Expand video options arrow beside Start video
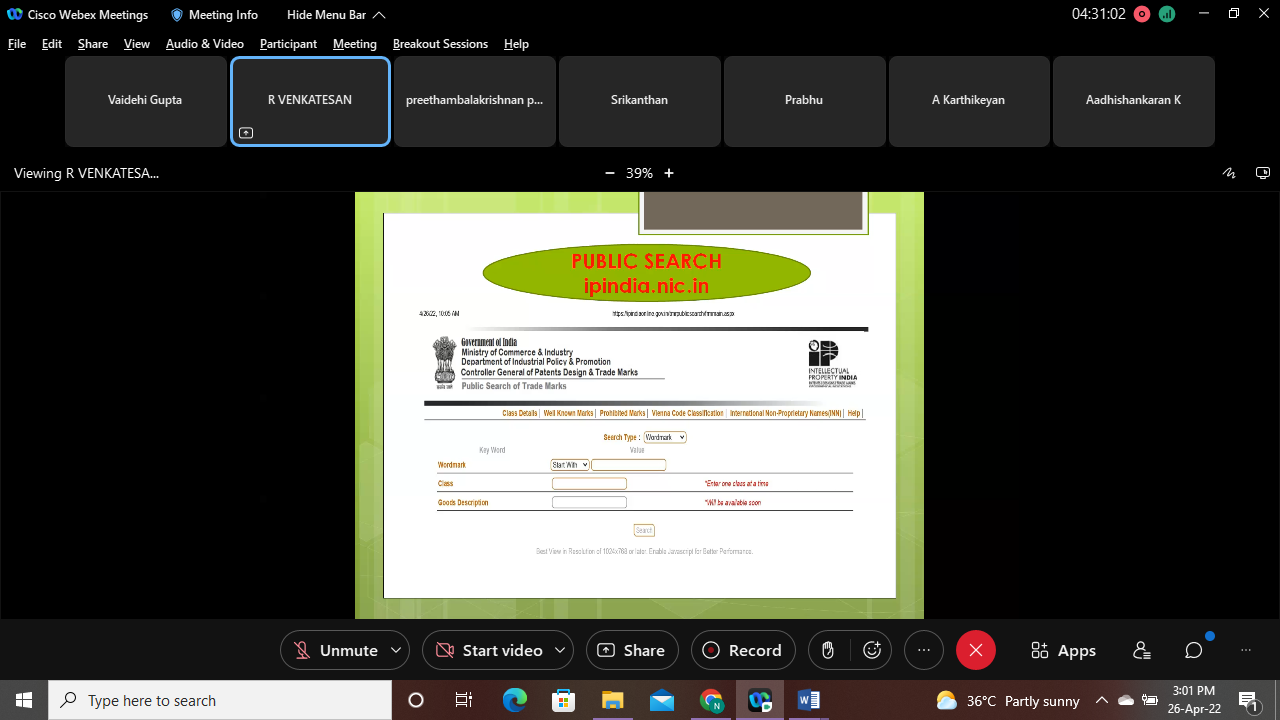Screen dimensions: 1280x720 pyautogui.click(x=560, y=650)
